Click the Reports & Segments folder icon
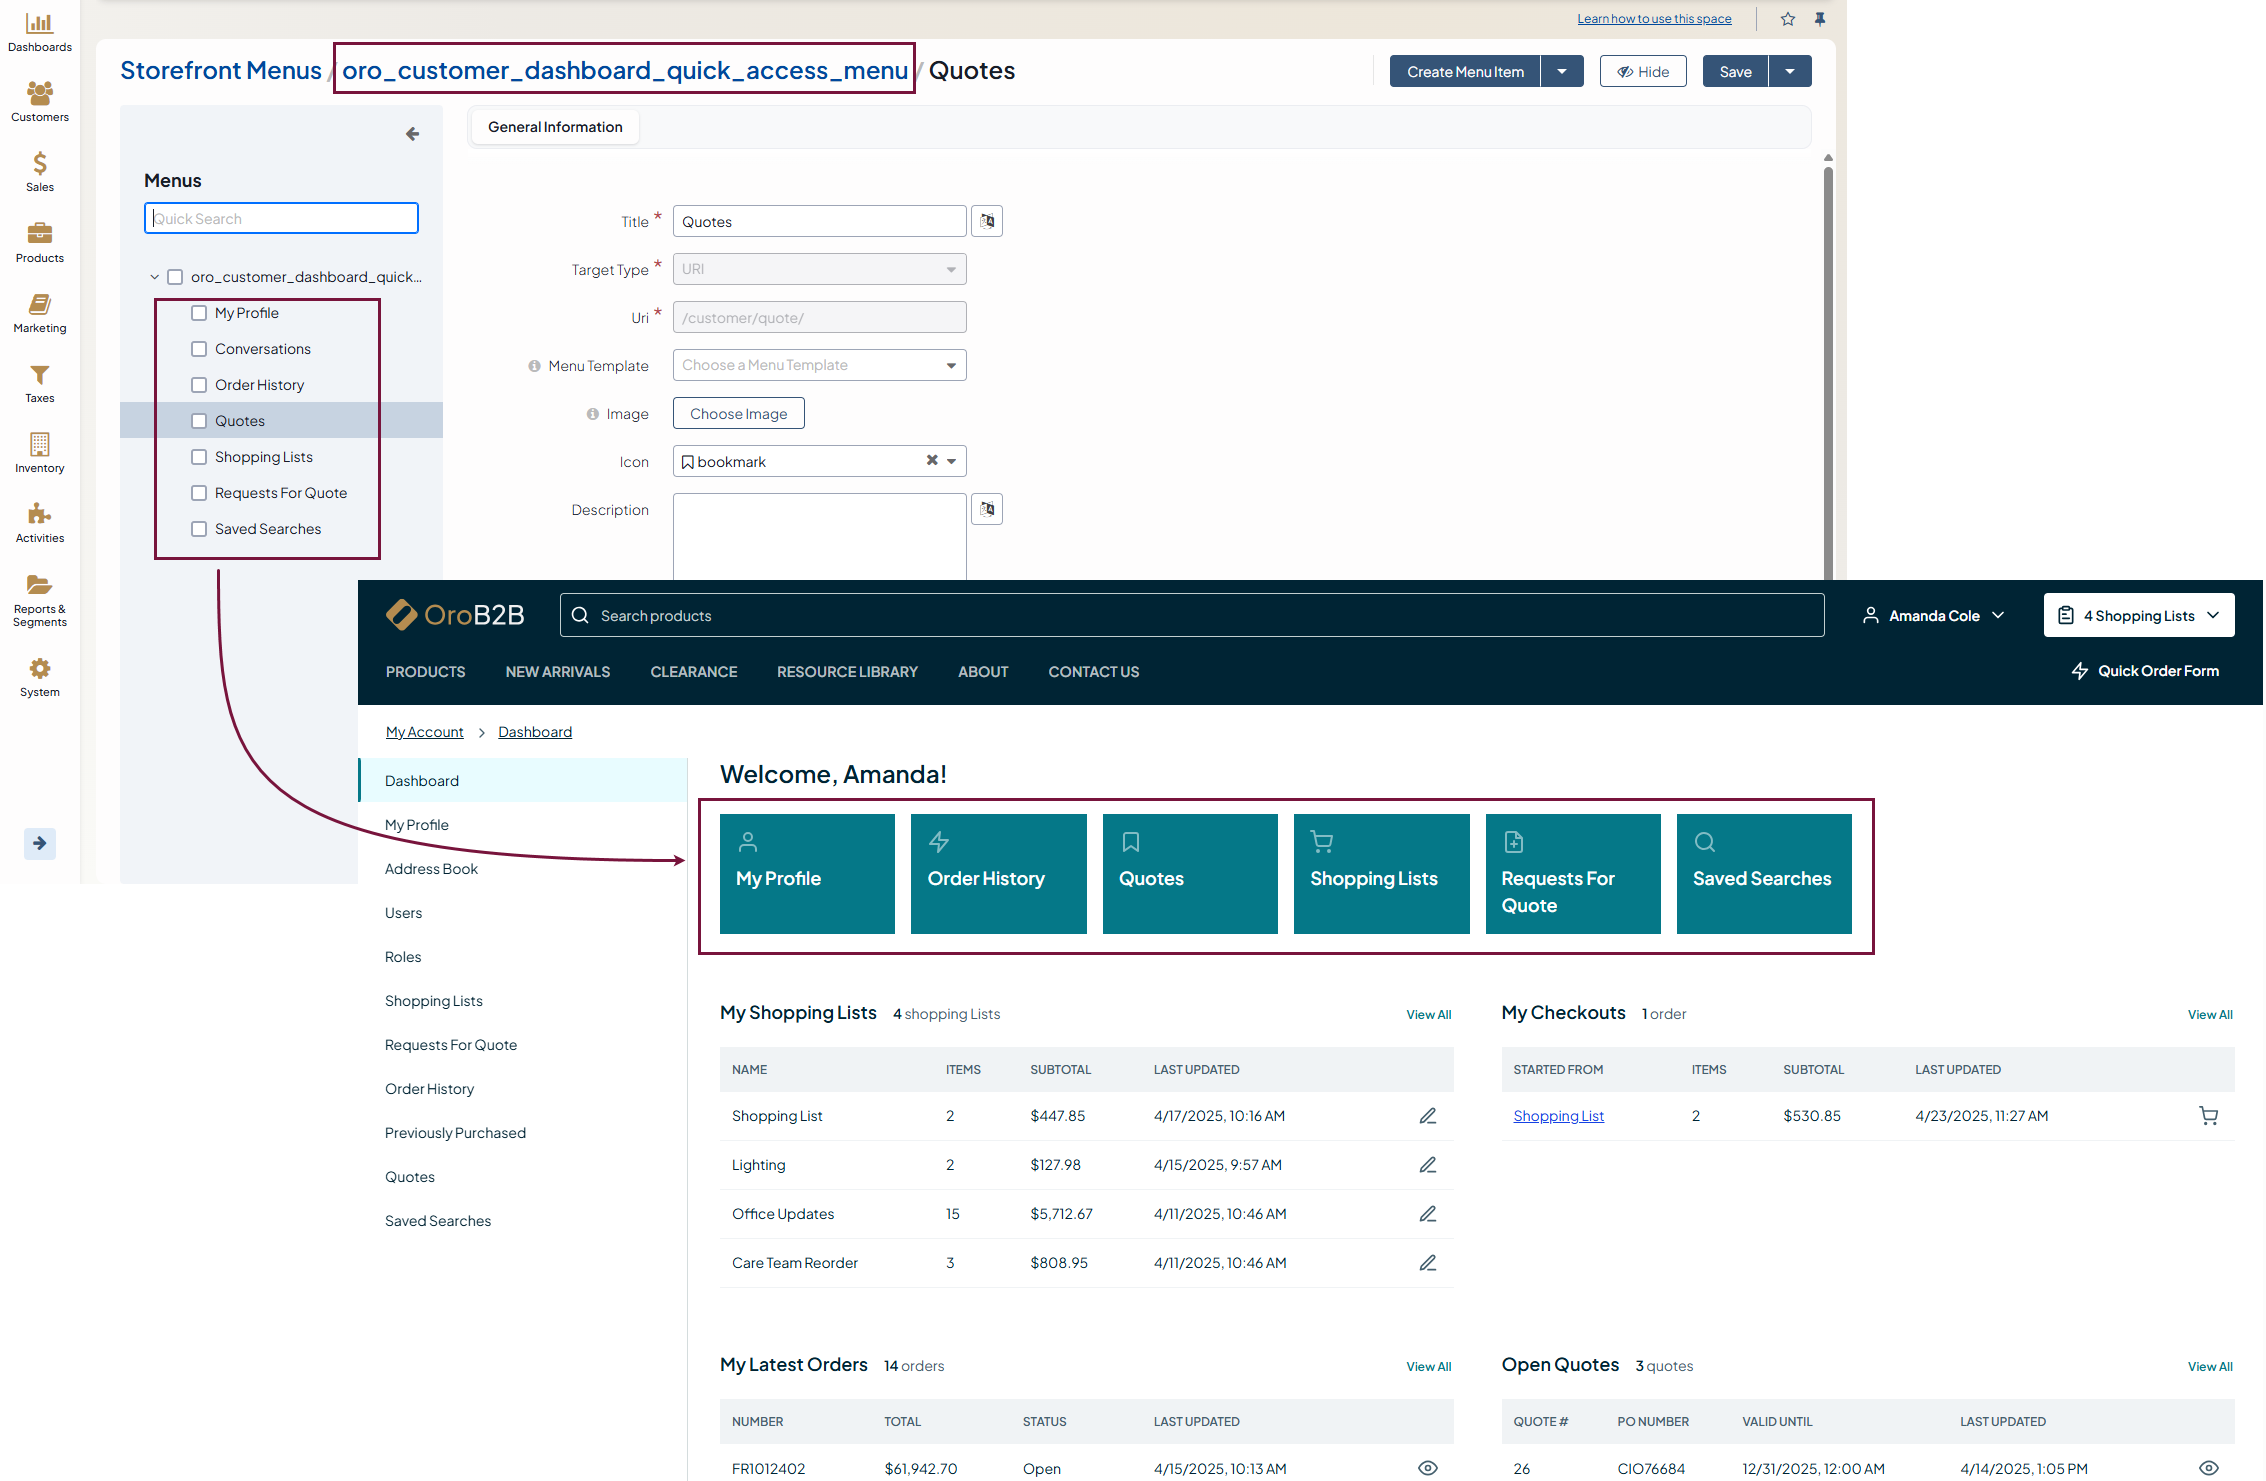This screenshot has height=1481, width=2266. coord(39,586)
